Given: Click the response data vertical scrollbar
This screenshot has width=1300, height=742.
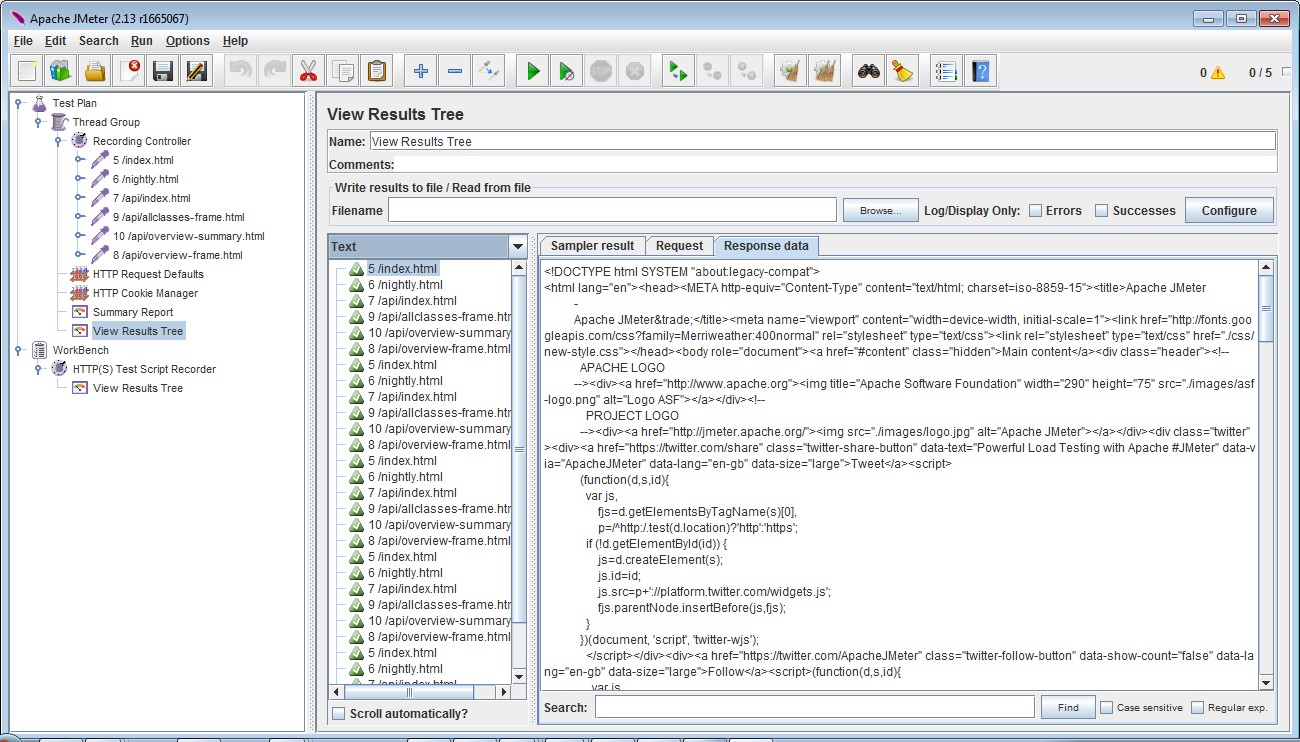Looking at the screenshot, I should (x=1266, y=475).
